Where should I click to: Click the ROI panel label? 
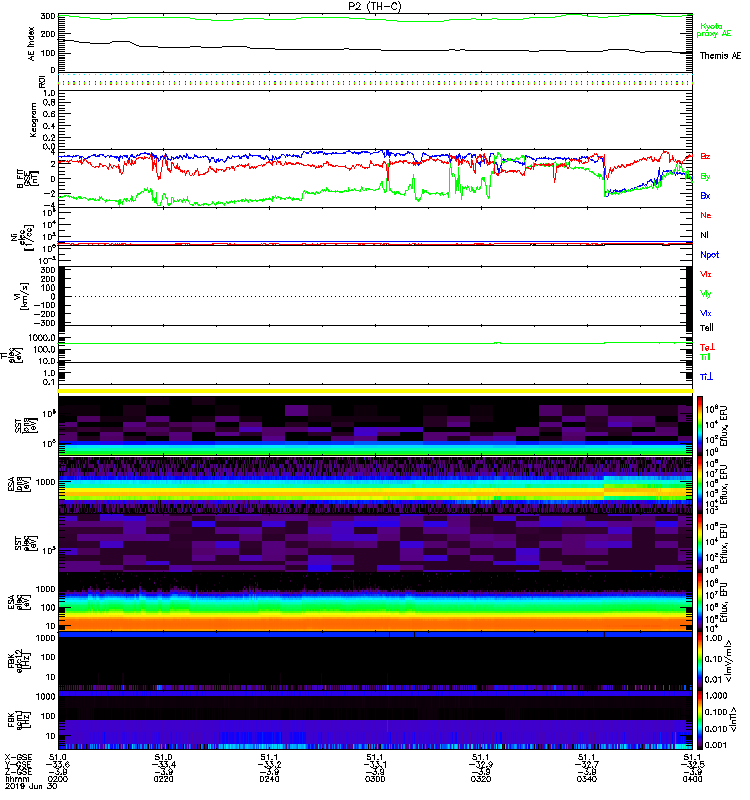[x=42, y=81]
